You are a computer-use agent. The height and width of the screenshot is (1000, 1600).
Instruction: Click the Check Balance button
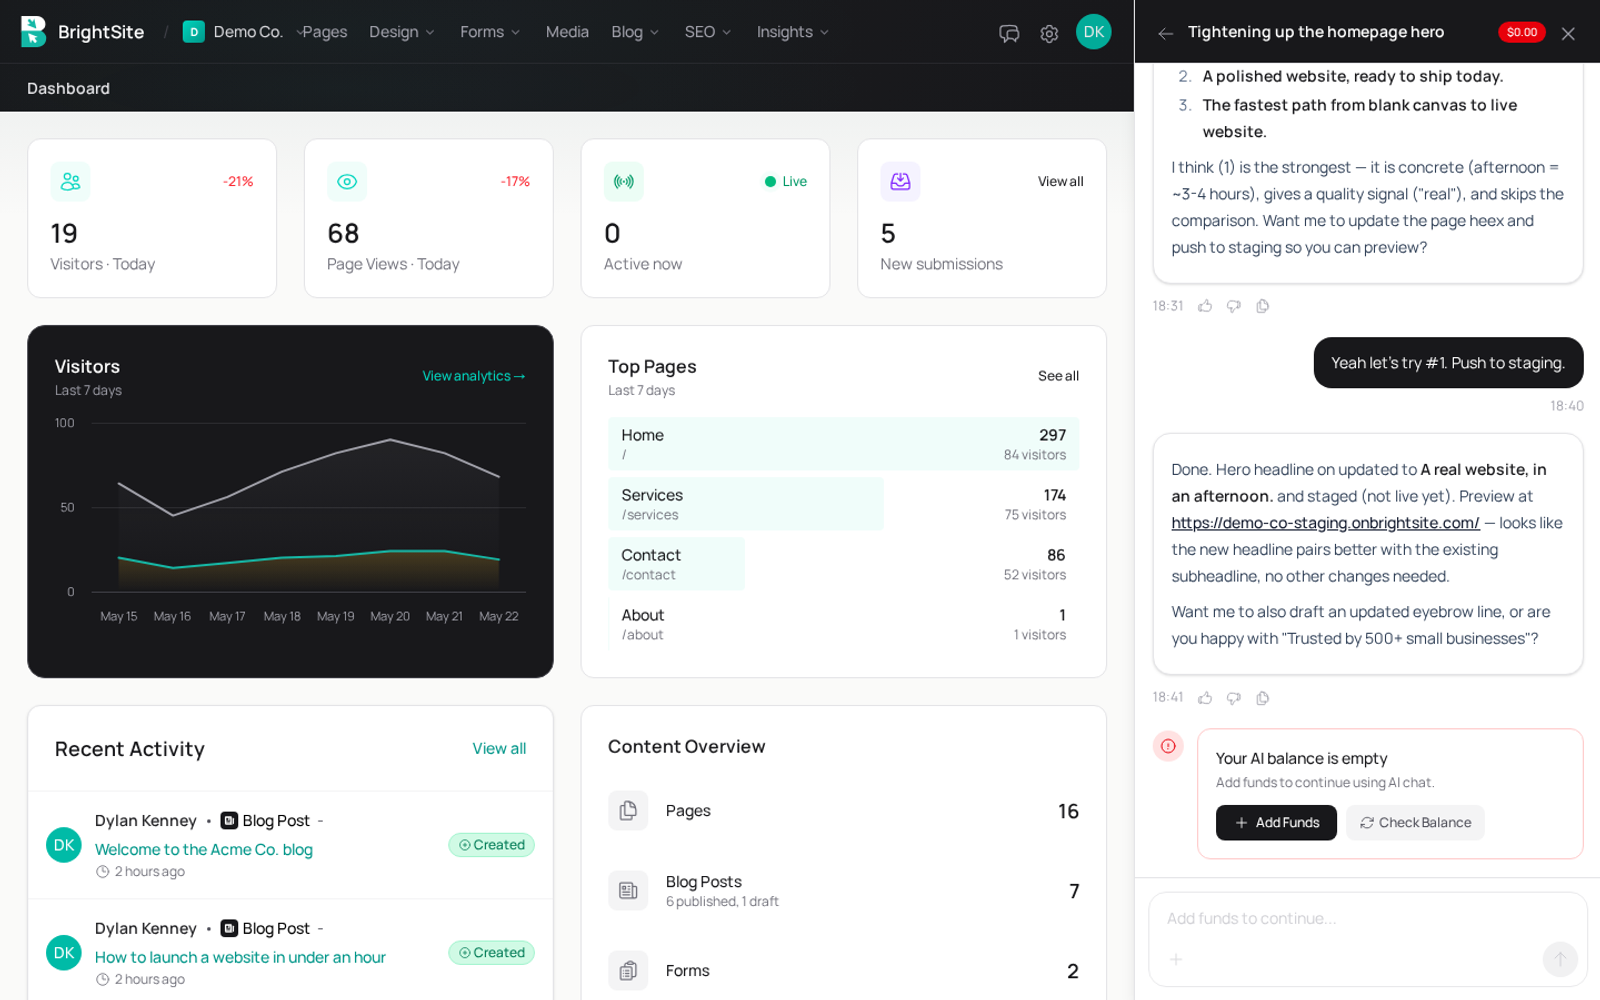point(1415,822)
